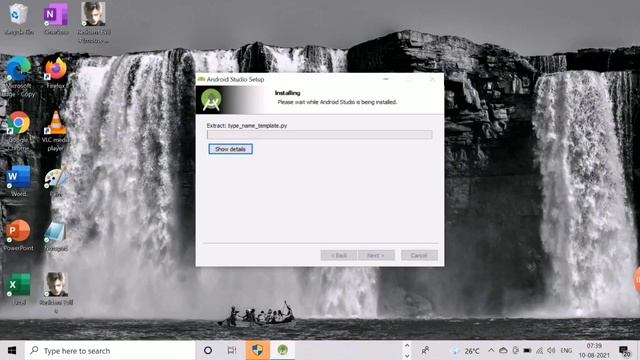
Task: Select the Google Chrome desktop icon
Action: [18, 131]
